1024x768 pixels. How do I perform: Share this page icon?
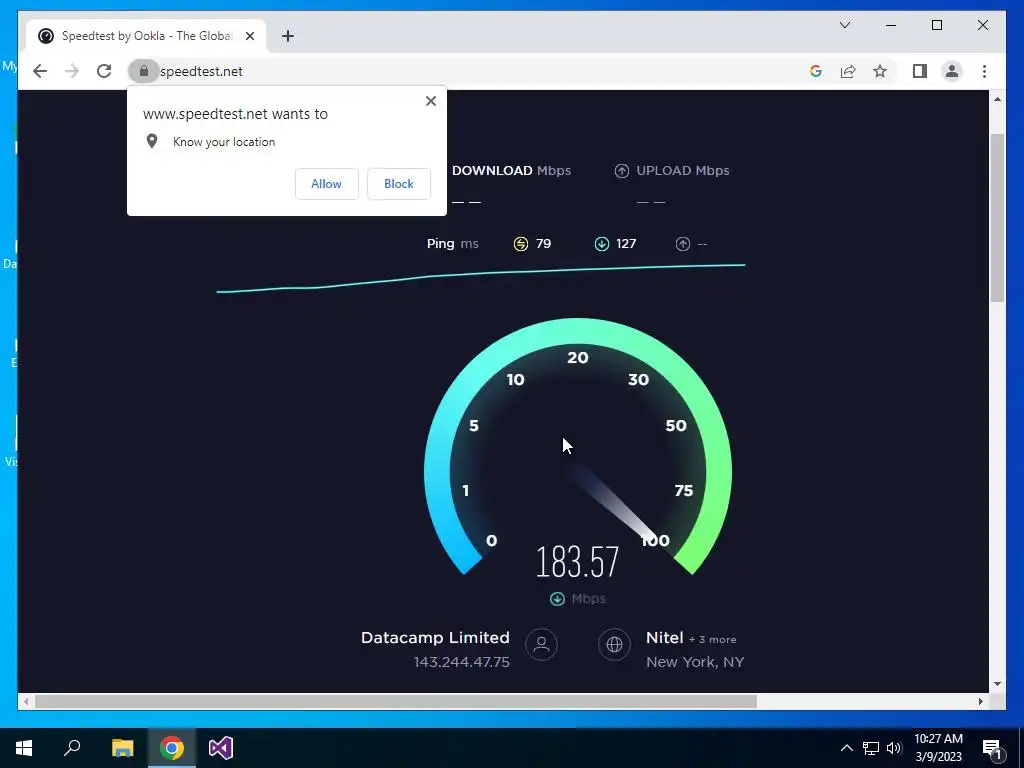[x=848, y=71]
